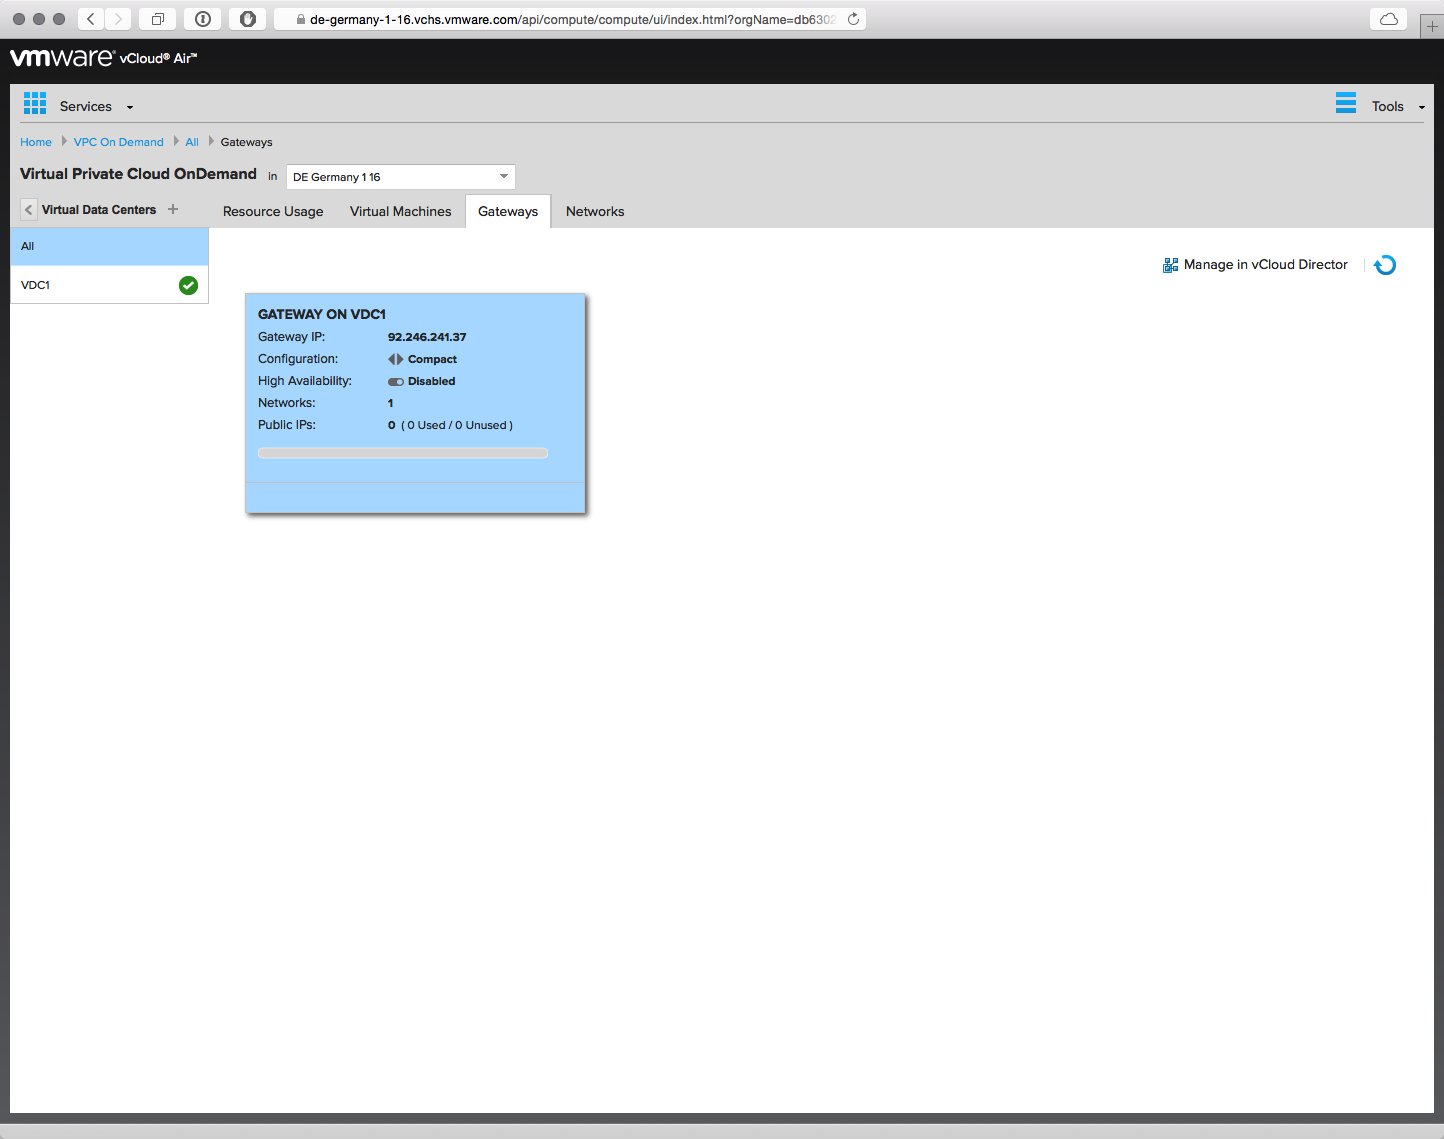Click the browser page reload icon
This screenshot has width=1444, height=1139.
tap(853, 19)
